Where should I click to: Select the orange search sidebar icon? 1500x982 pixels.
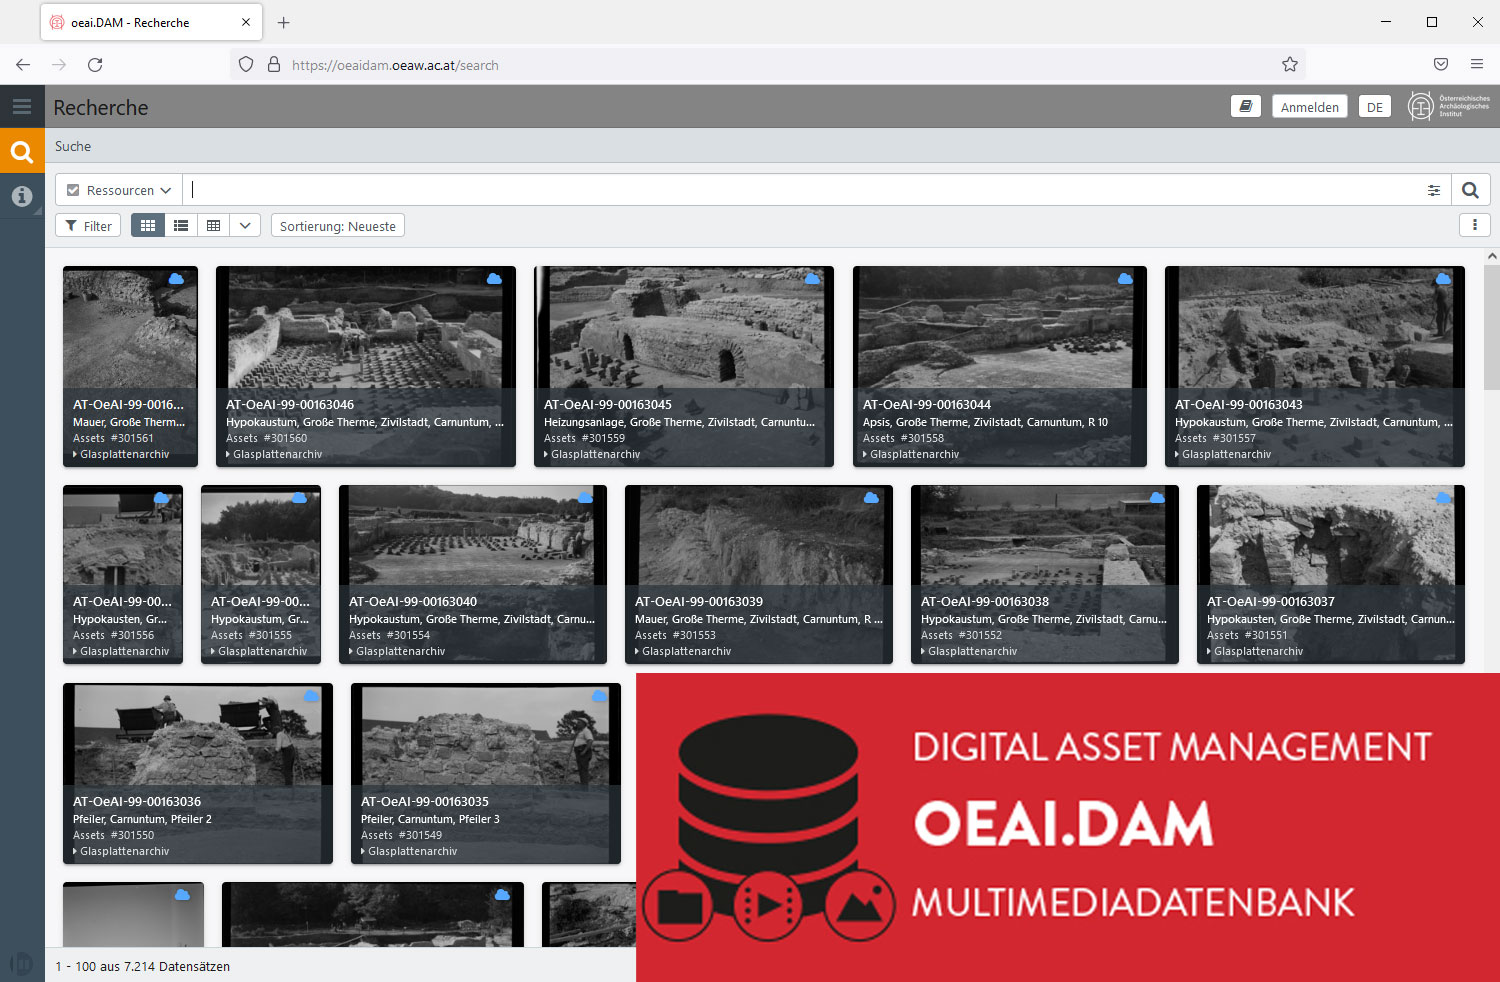pos(22,152)
